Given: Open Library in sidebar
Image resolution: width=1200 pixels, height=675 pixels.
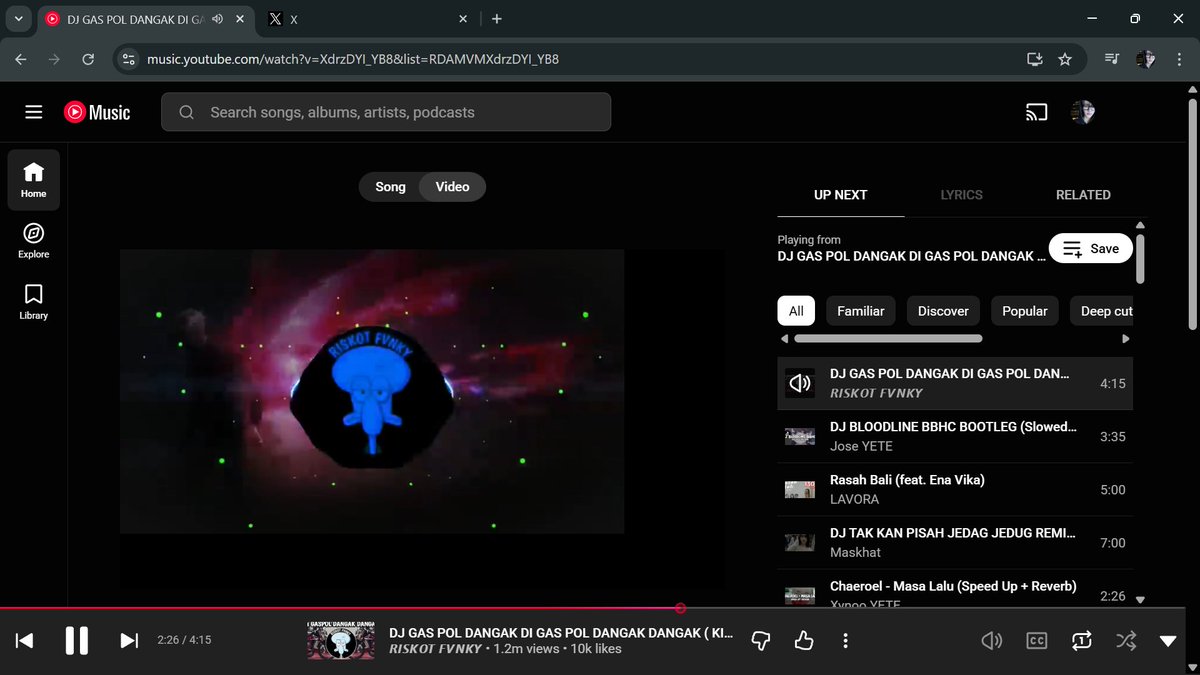Looking at the screenshot, I should (x=33, y=301).
